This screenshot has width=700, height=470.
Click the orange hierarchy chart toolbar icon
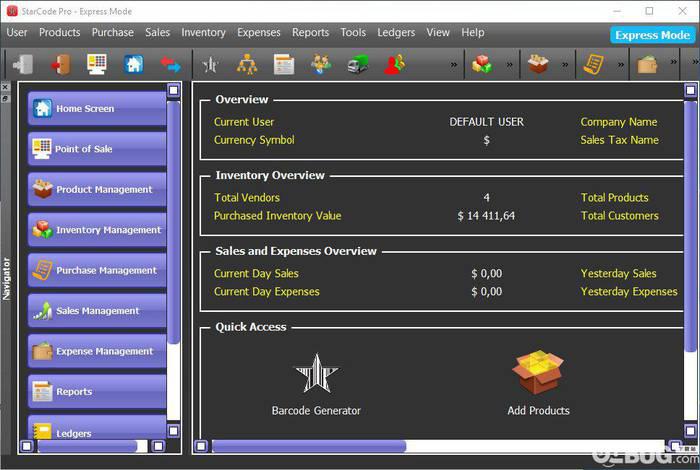(x=247, y=64)
